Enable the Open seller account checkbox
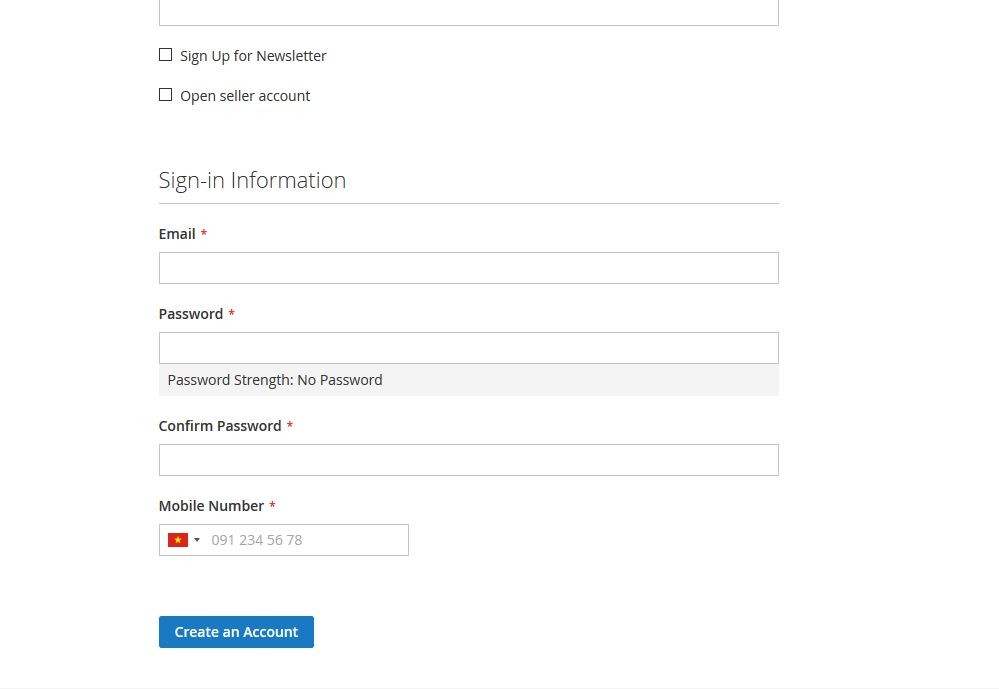999x689 pixels. tap(166, 95)
